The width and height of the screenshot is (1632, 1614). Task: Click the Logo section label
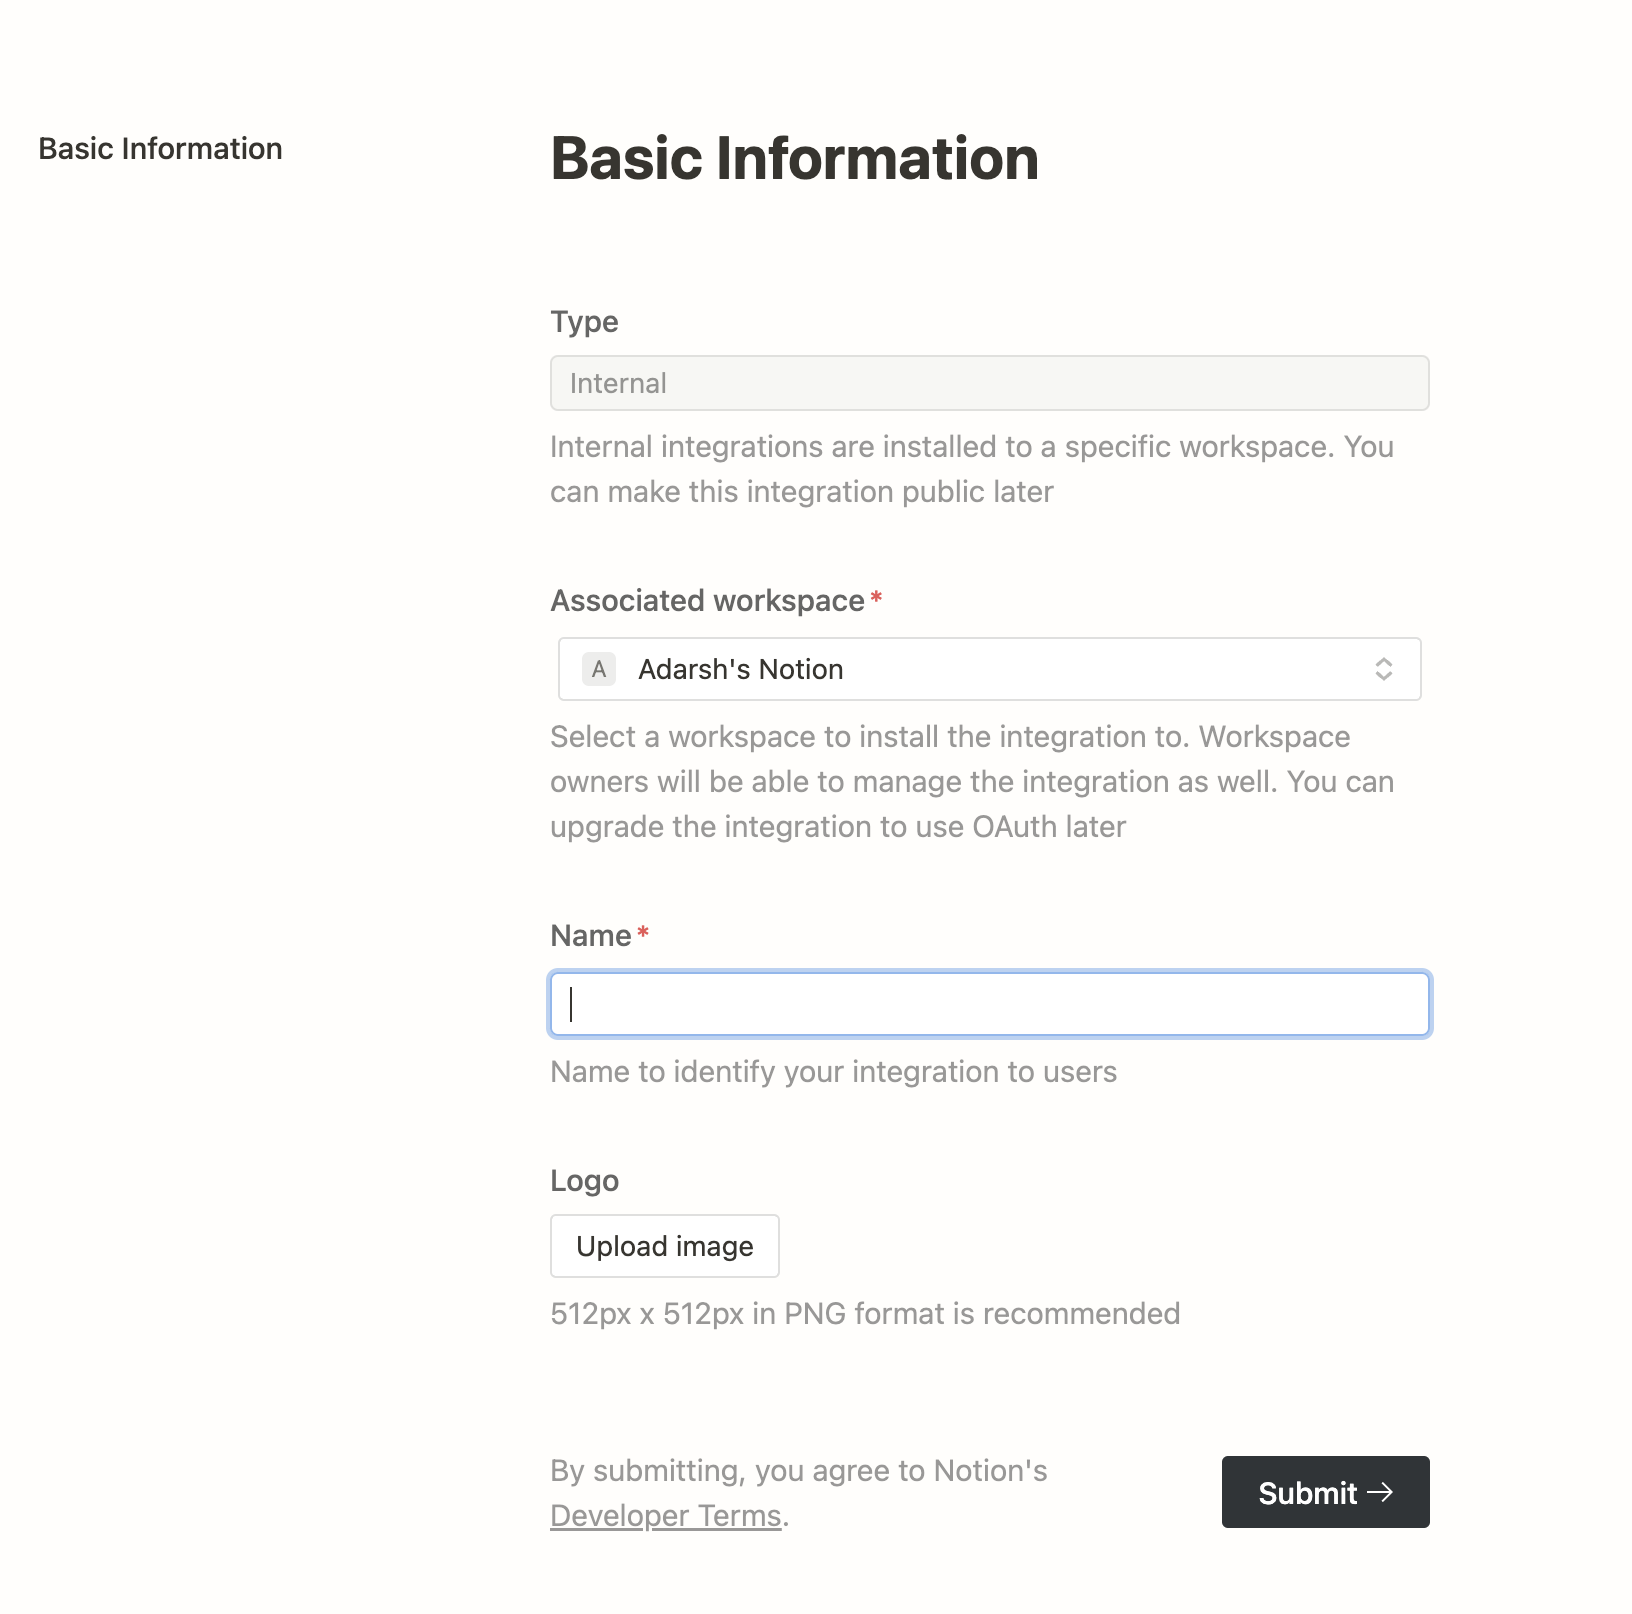point(584,1181)
